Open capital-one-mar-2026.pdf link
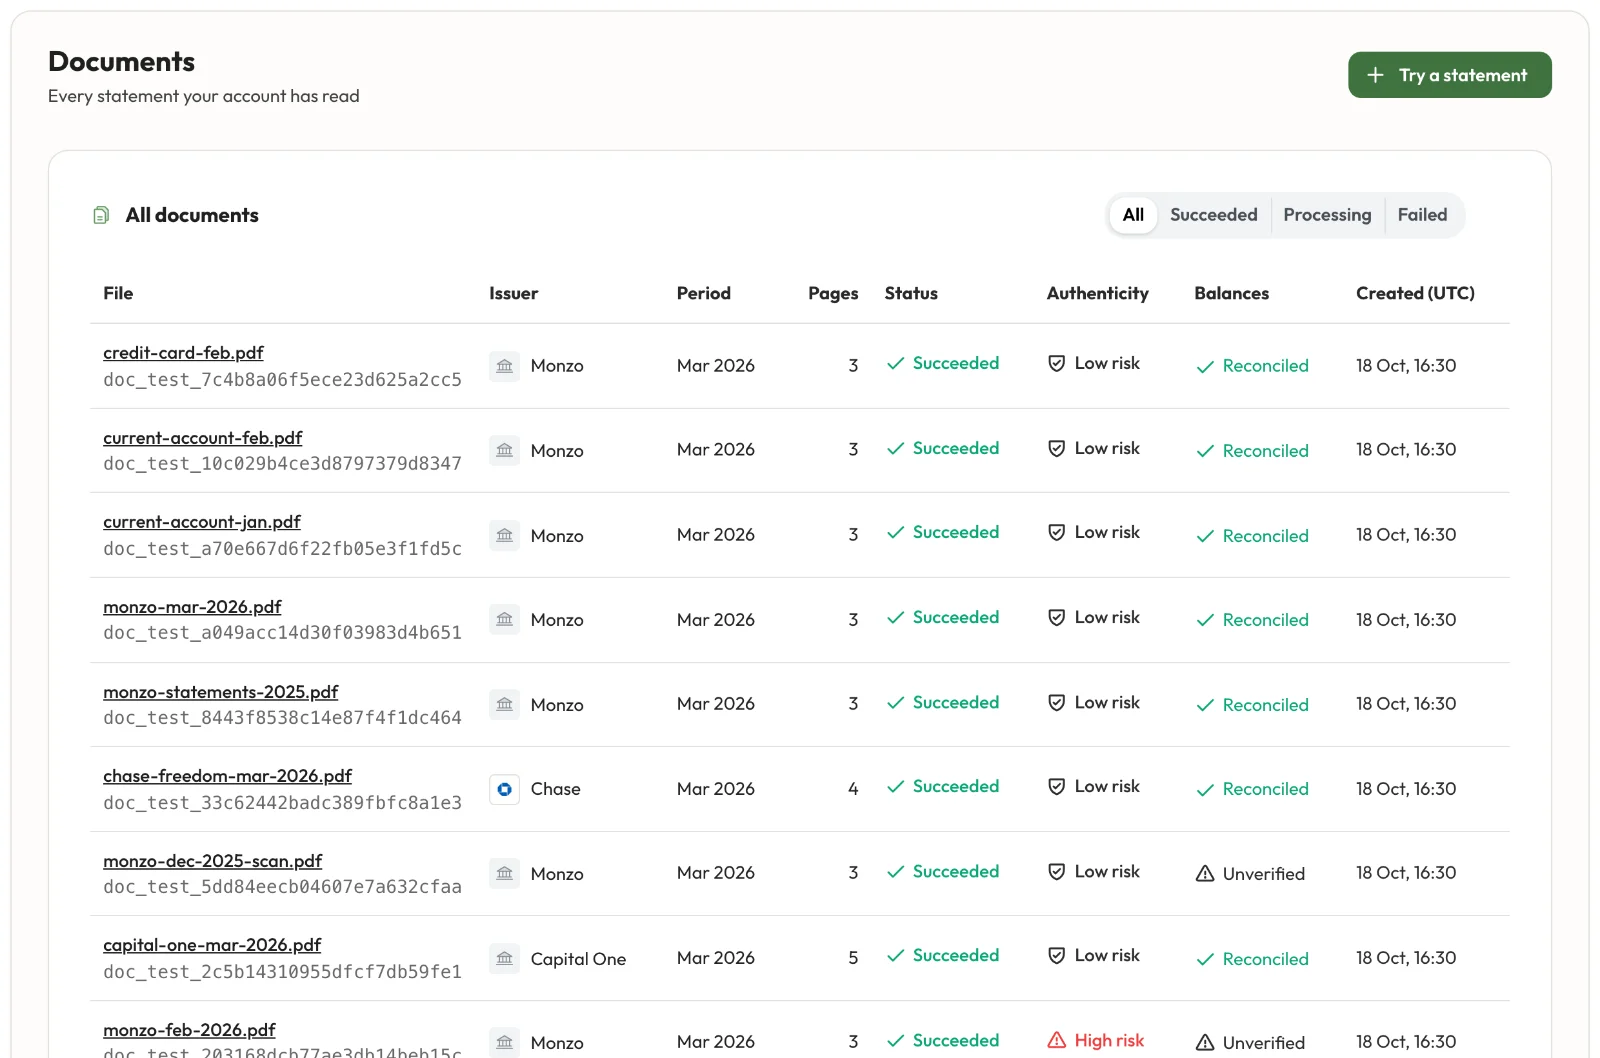Viewport: 1600px width, 1058px height. (212, 945)
